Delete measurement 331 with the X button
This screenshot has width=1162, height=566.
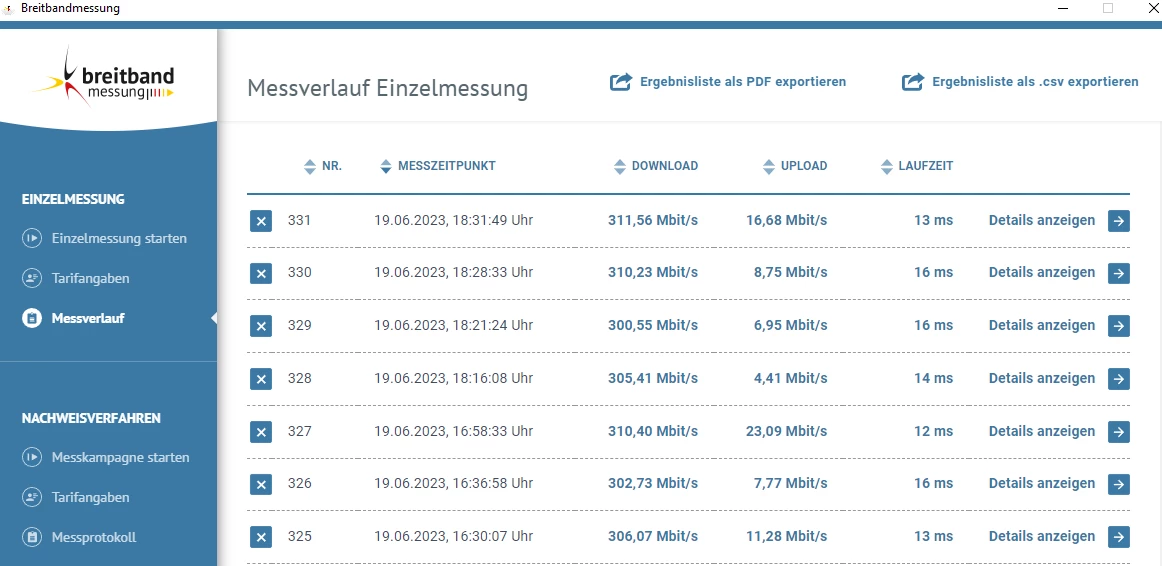click(x=260, y=221)
